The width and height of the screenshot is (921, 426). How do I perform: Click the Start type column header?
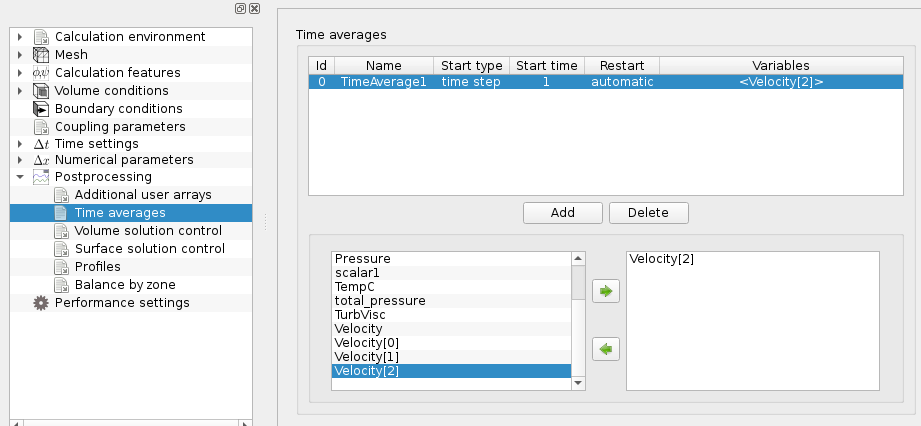click(470, 65)
